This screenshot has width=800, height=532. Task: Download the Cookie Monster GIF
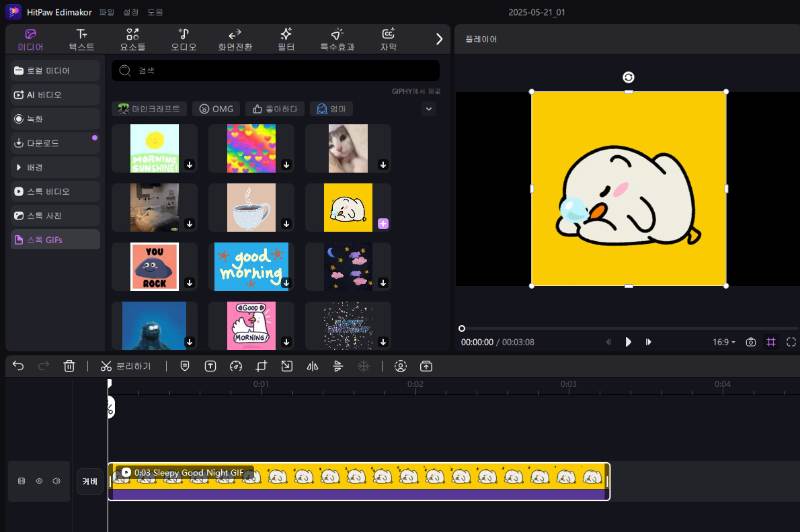(x=189, y=342)
